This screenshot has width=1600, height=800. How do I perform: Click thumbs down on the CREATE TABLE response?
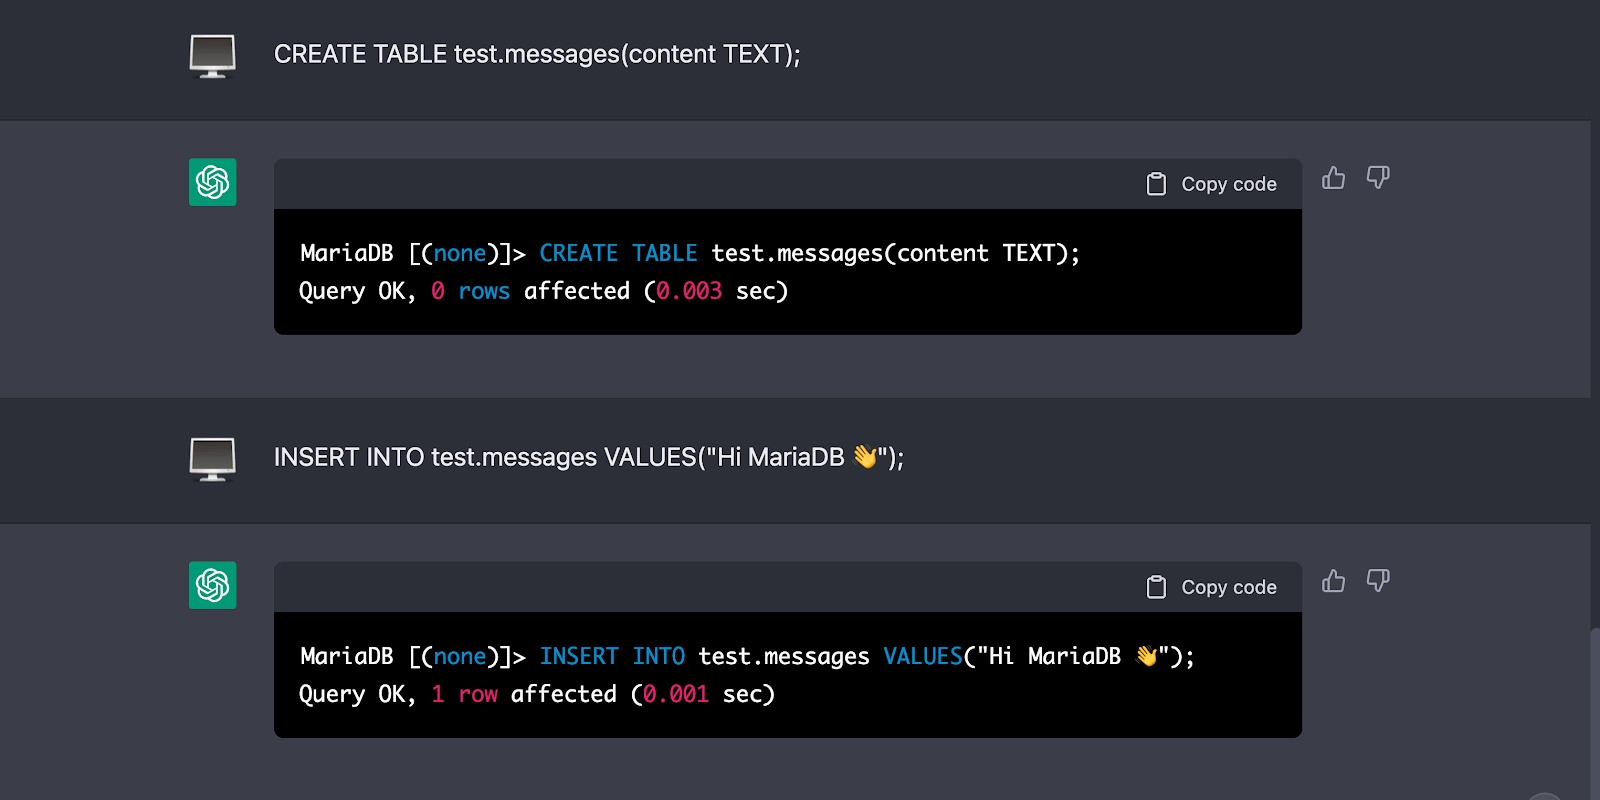pyautogui.click(x=1378, y=178)
